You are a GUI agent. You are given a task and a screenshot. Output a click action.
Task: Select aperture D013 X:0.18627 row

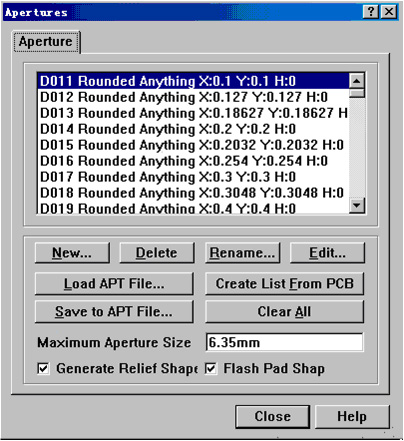tap(193, 113)
